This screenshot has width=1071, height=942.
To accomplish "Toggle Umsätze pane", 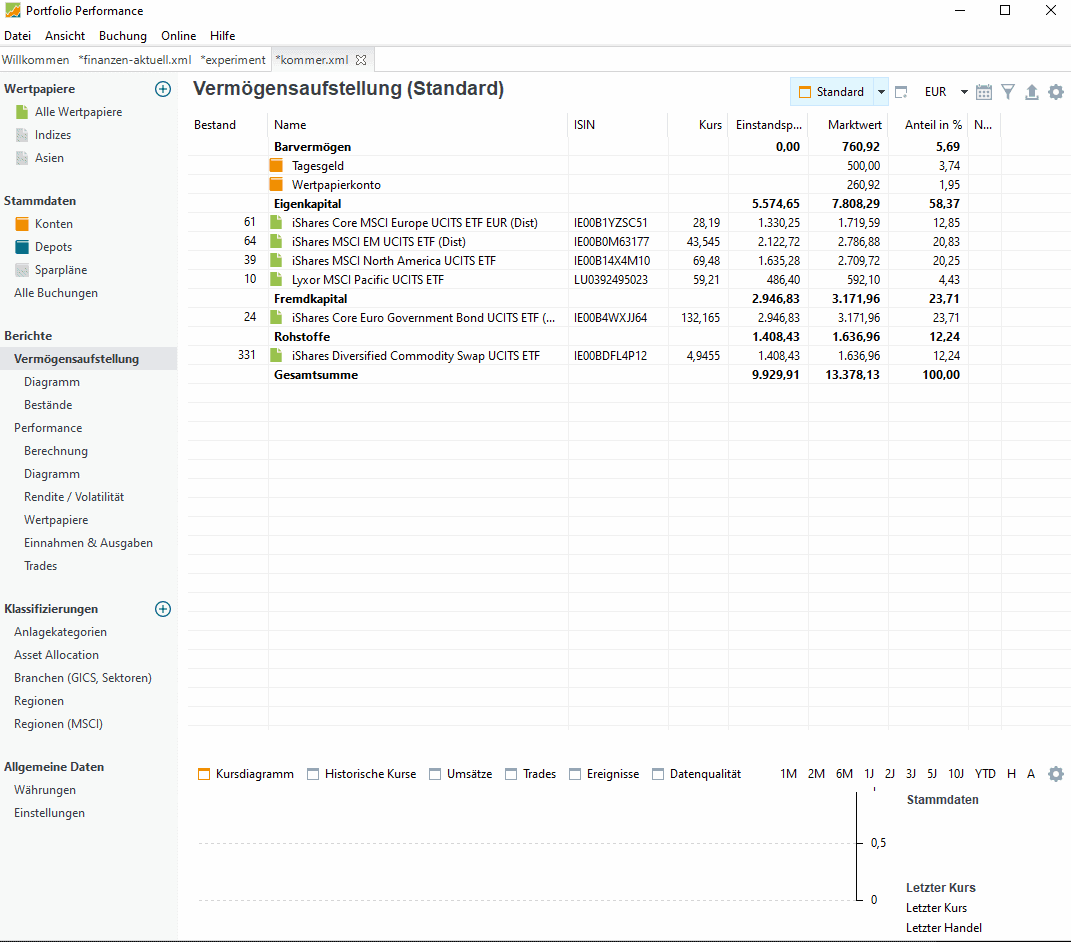I will point(460,774).
